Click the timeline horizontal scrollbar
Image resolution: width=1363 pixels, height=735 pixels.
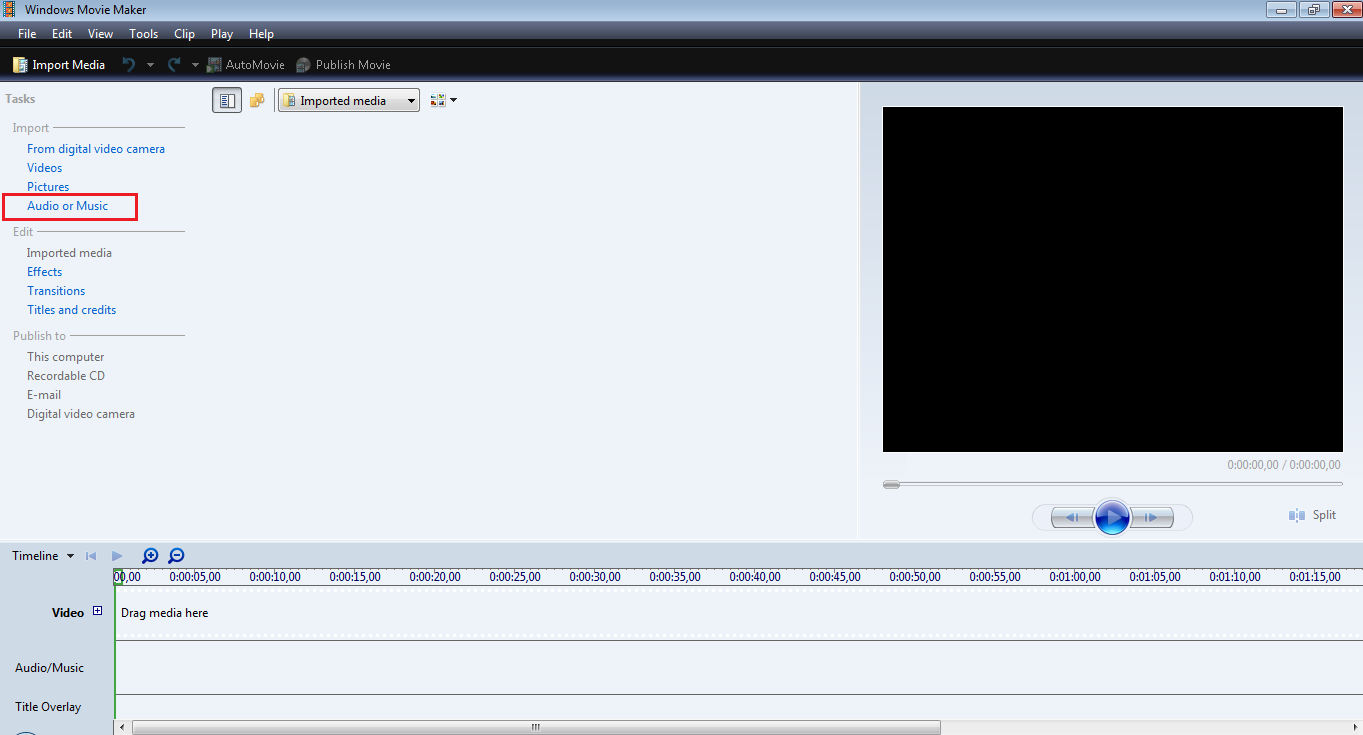[534, 726]
